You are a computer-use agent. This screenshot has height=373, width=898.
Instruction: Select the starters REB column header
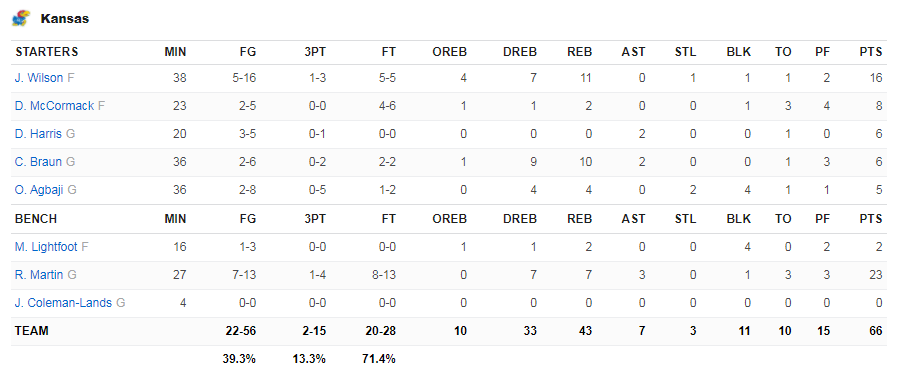[x=580, y=52]
